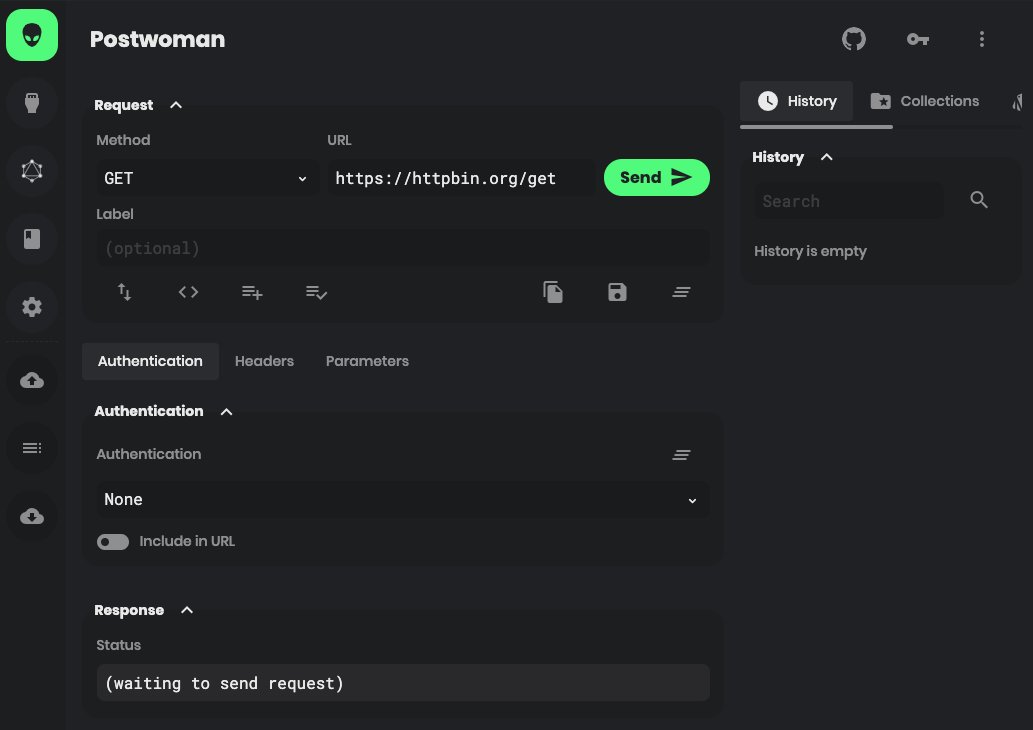Click the History Search field

click(x=849, y=201)
